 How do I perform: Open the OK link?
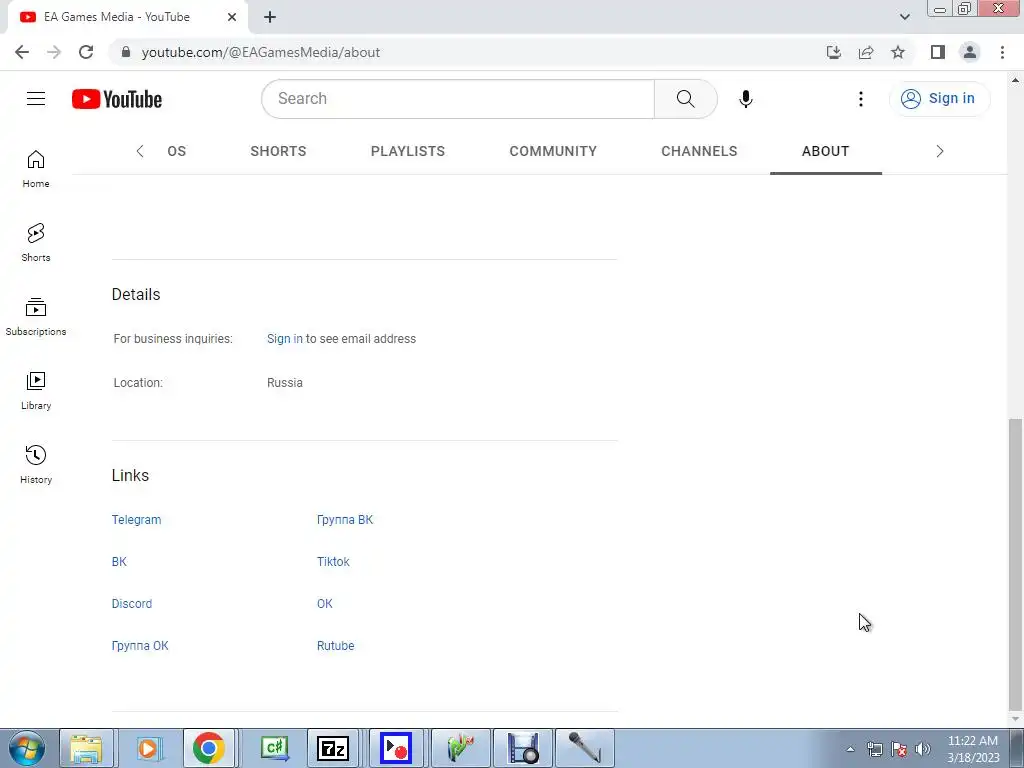tap(325, 603)
